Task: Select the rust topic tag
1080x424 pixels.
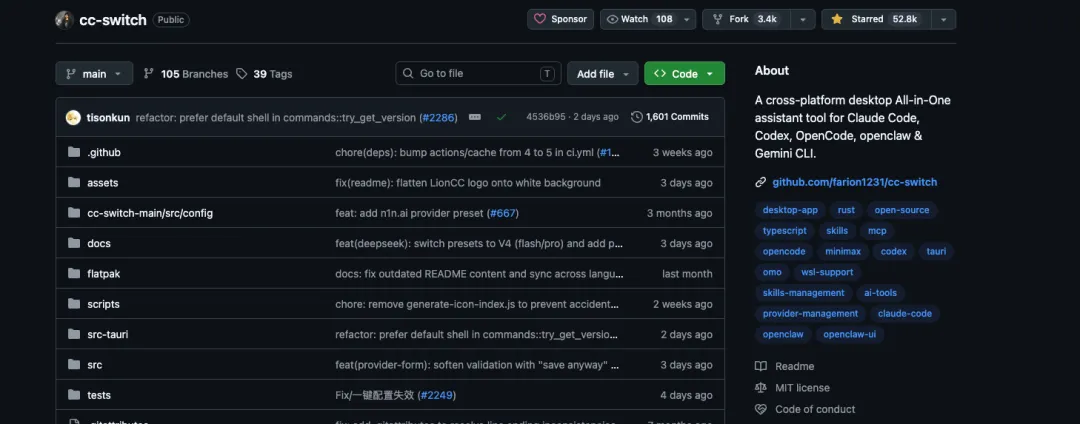Action: [846, 210]
